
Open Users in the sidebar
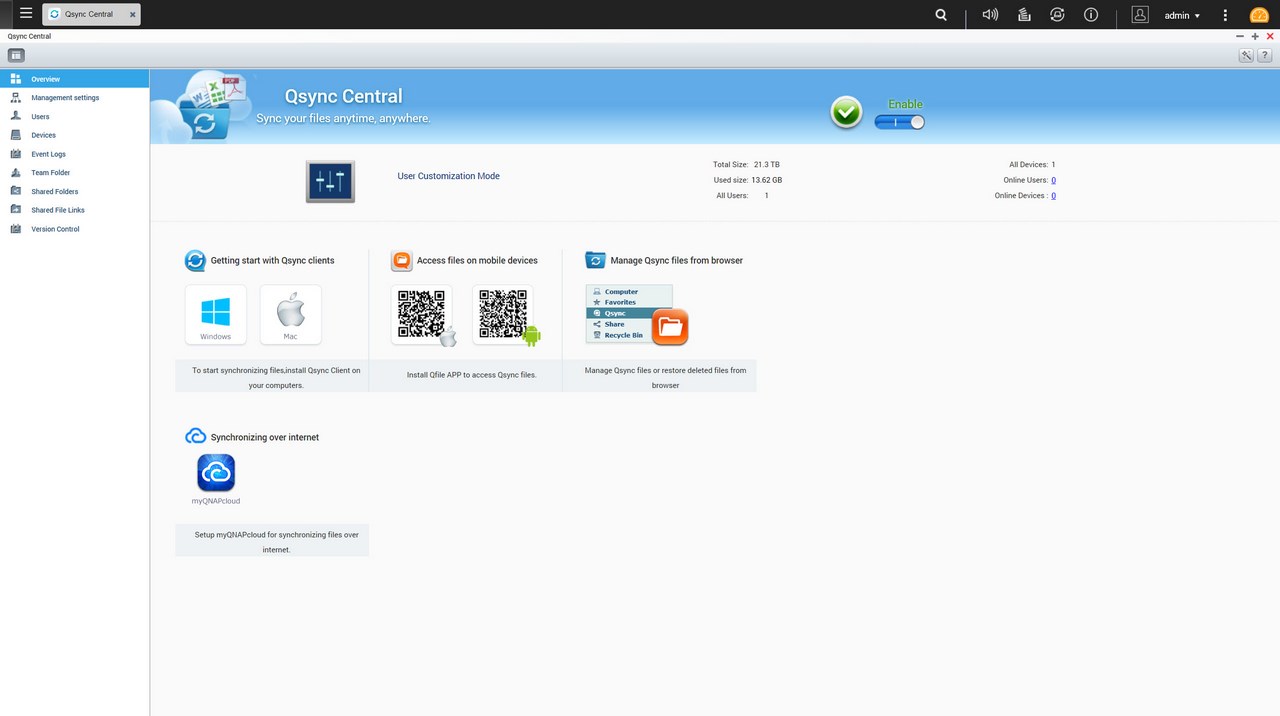75,117
